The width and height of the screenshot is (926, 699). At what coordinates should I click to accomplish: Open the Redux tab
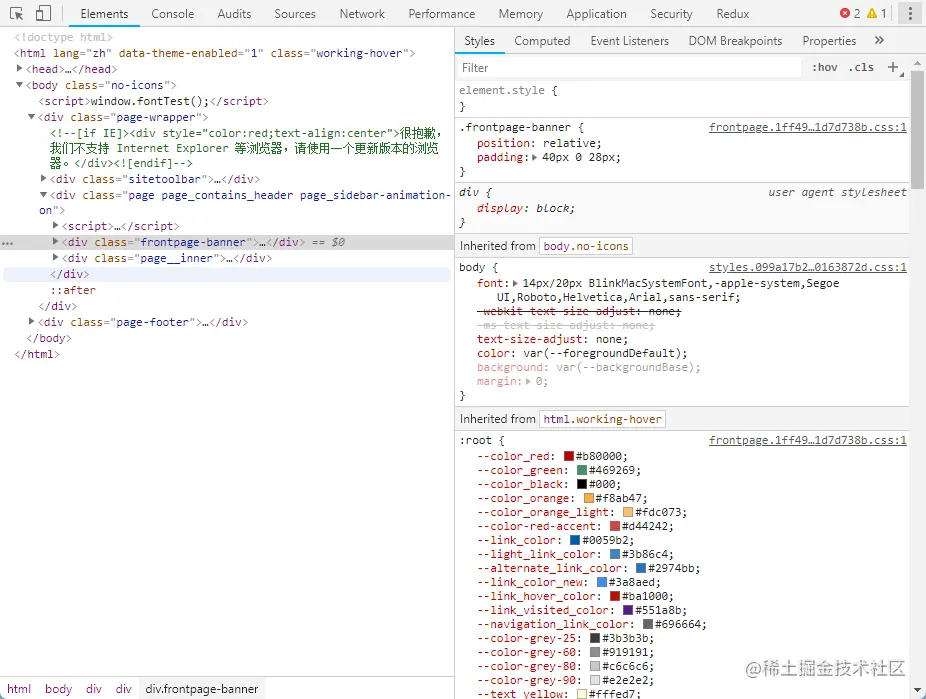pos(732,14)
